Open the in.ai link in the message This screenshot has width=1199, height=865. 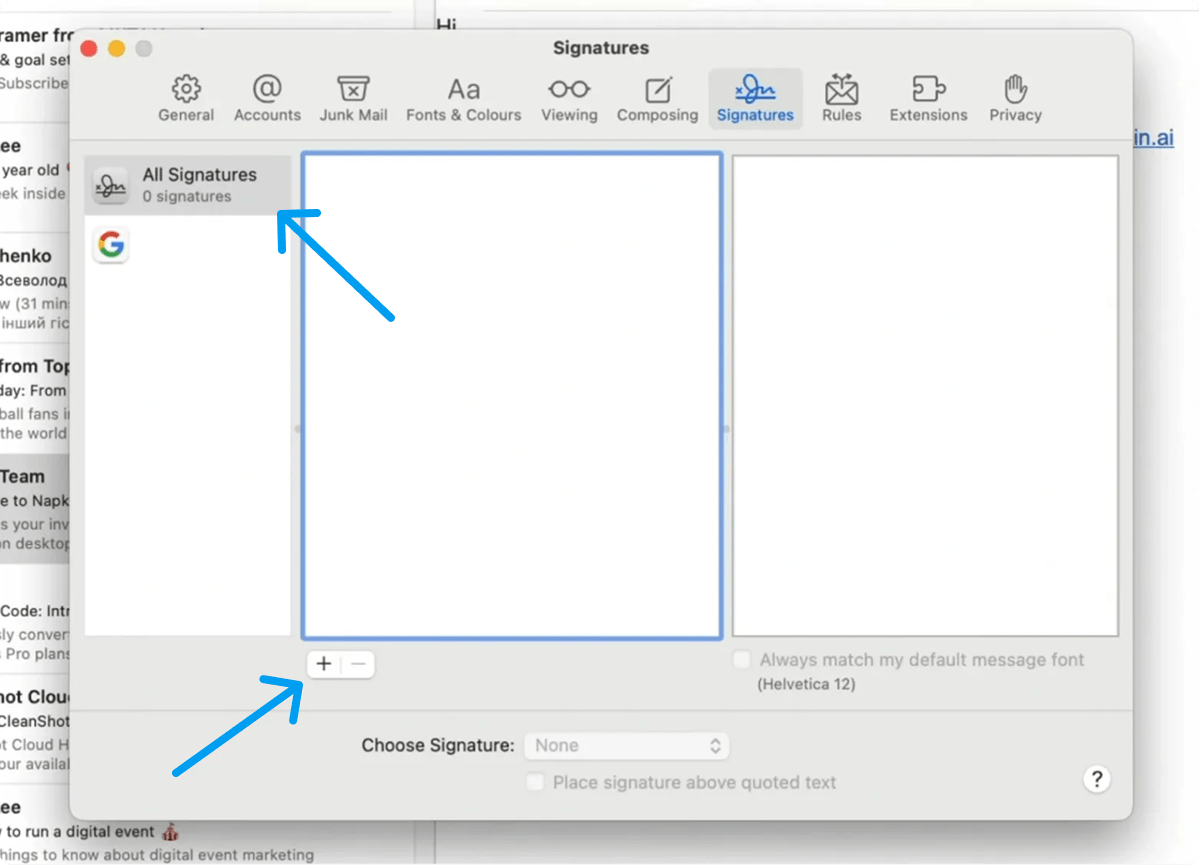coord(1153,138)
